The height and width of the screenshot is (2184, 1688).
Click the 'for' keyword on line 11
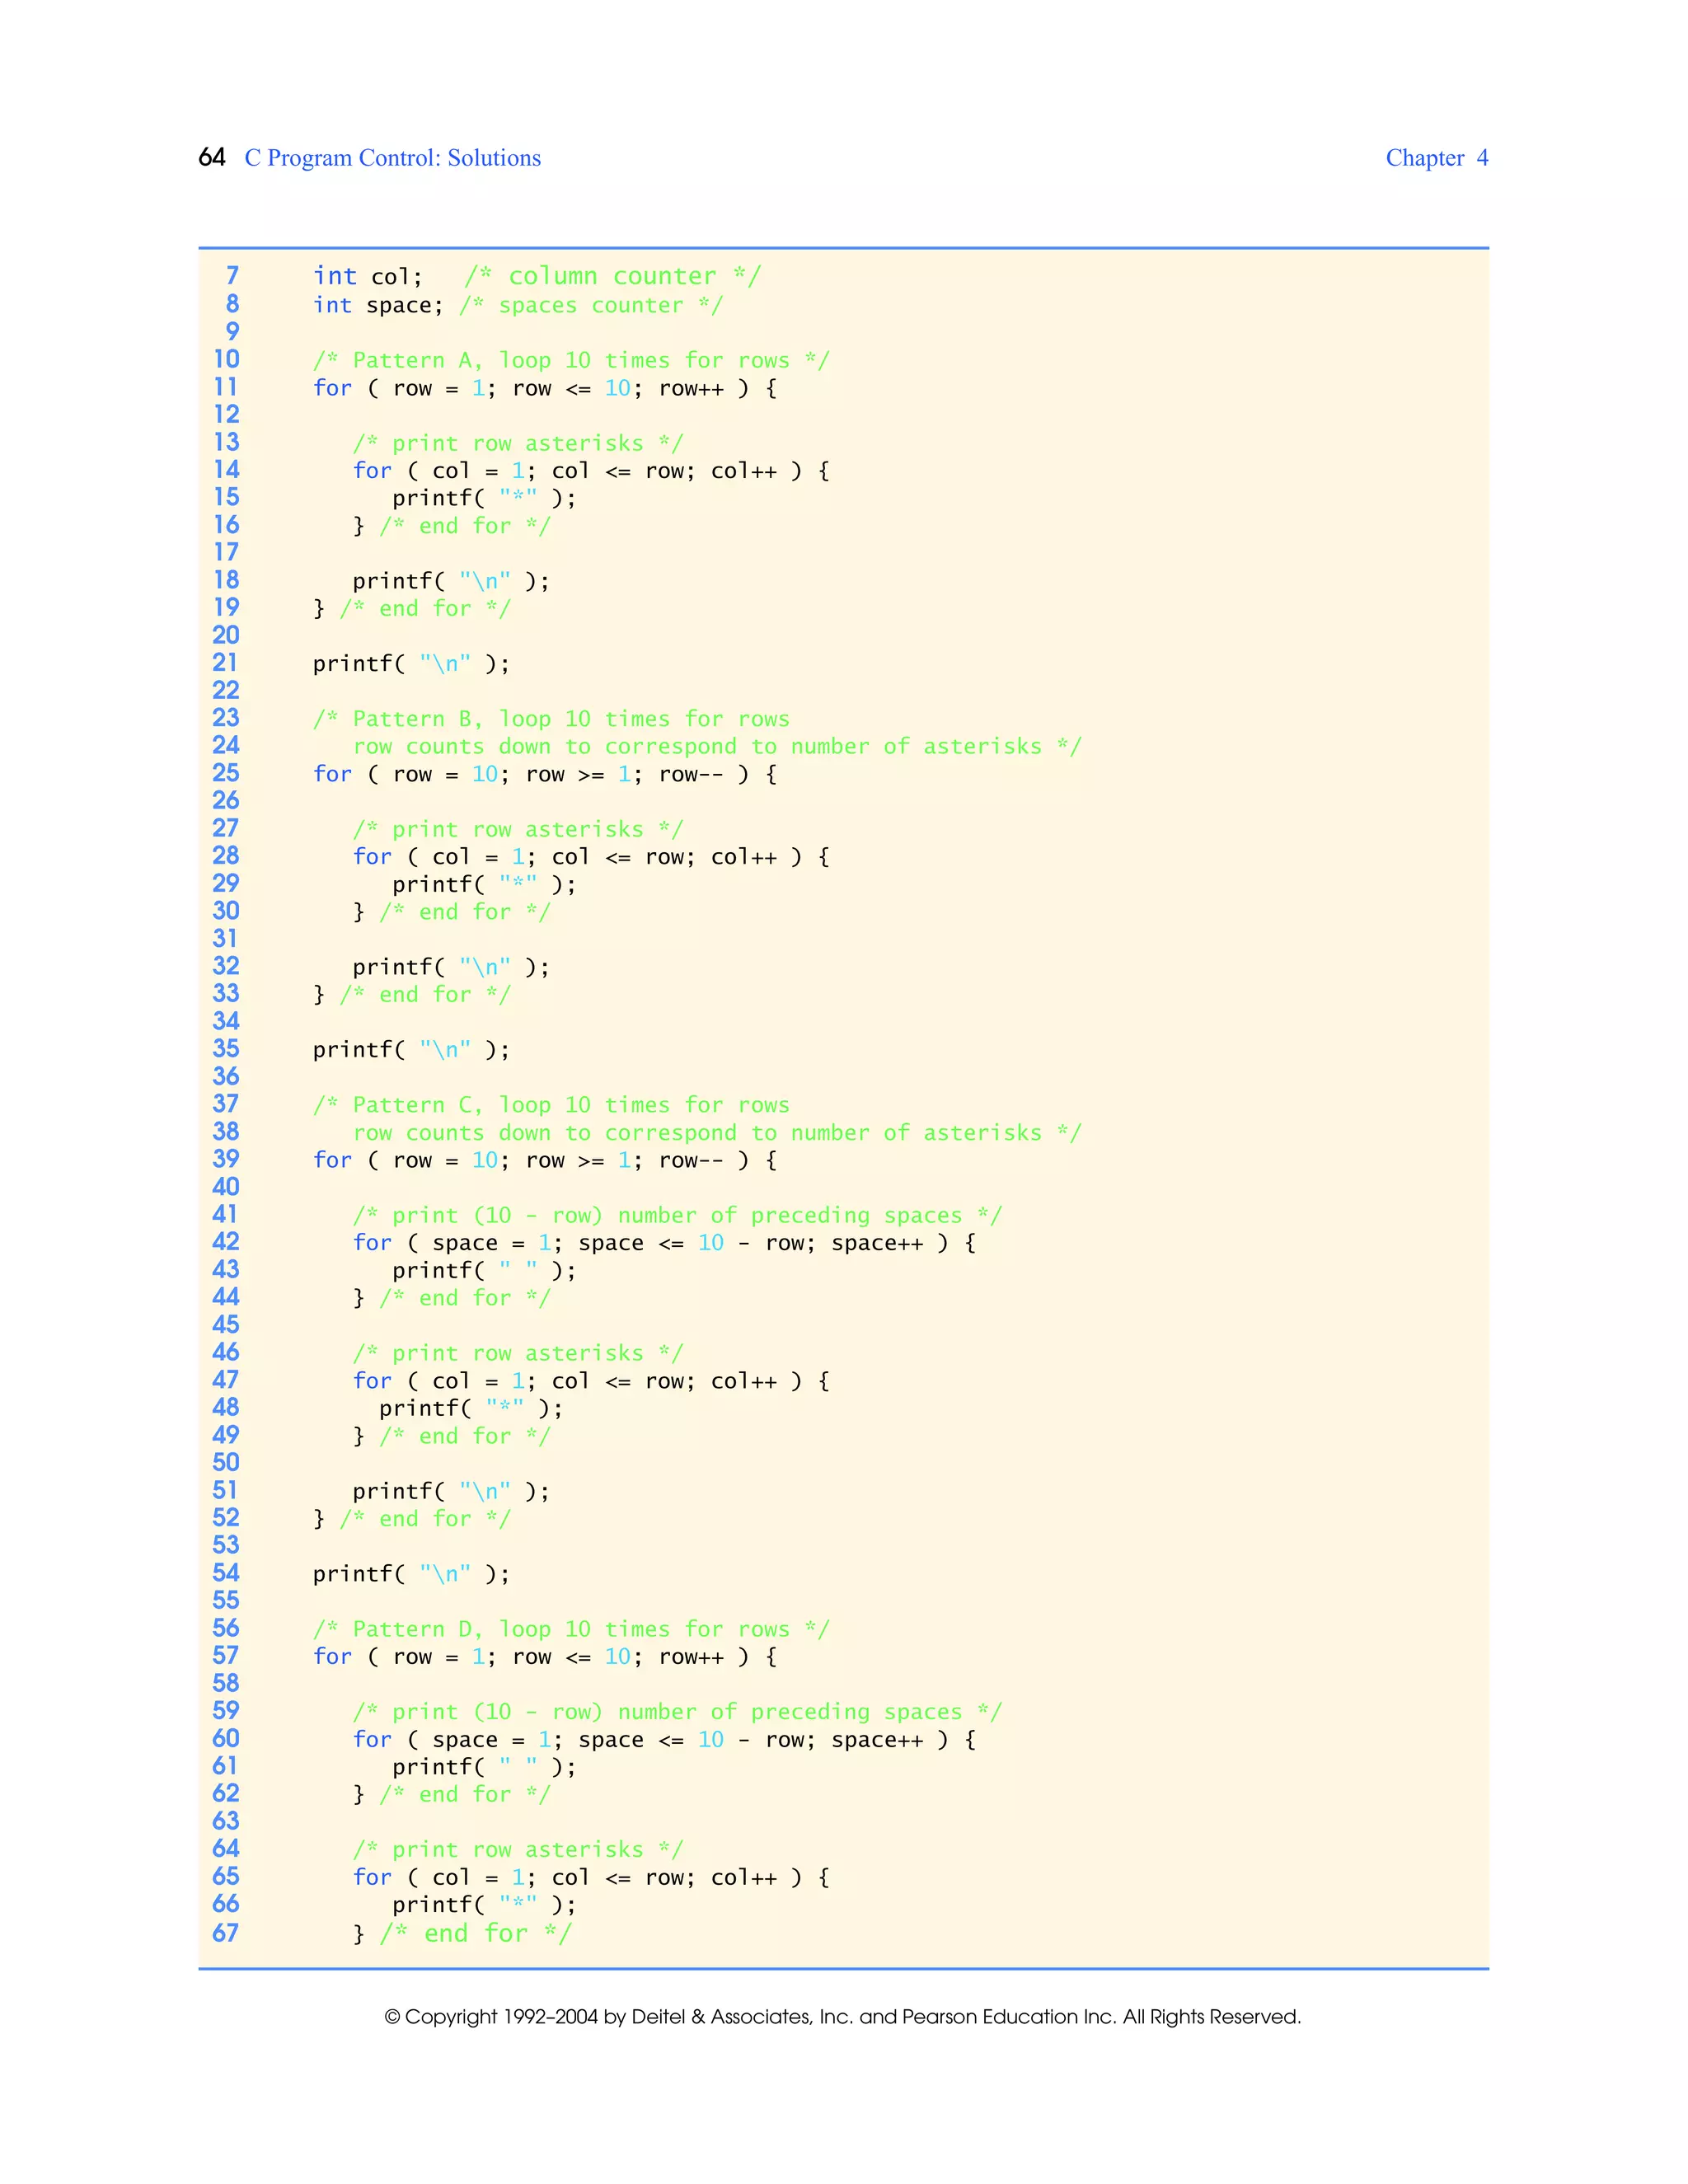click(332, 388)
